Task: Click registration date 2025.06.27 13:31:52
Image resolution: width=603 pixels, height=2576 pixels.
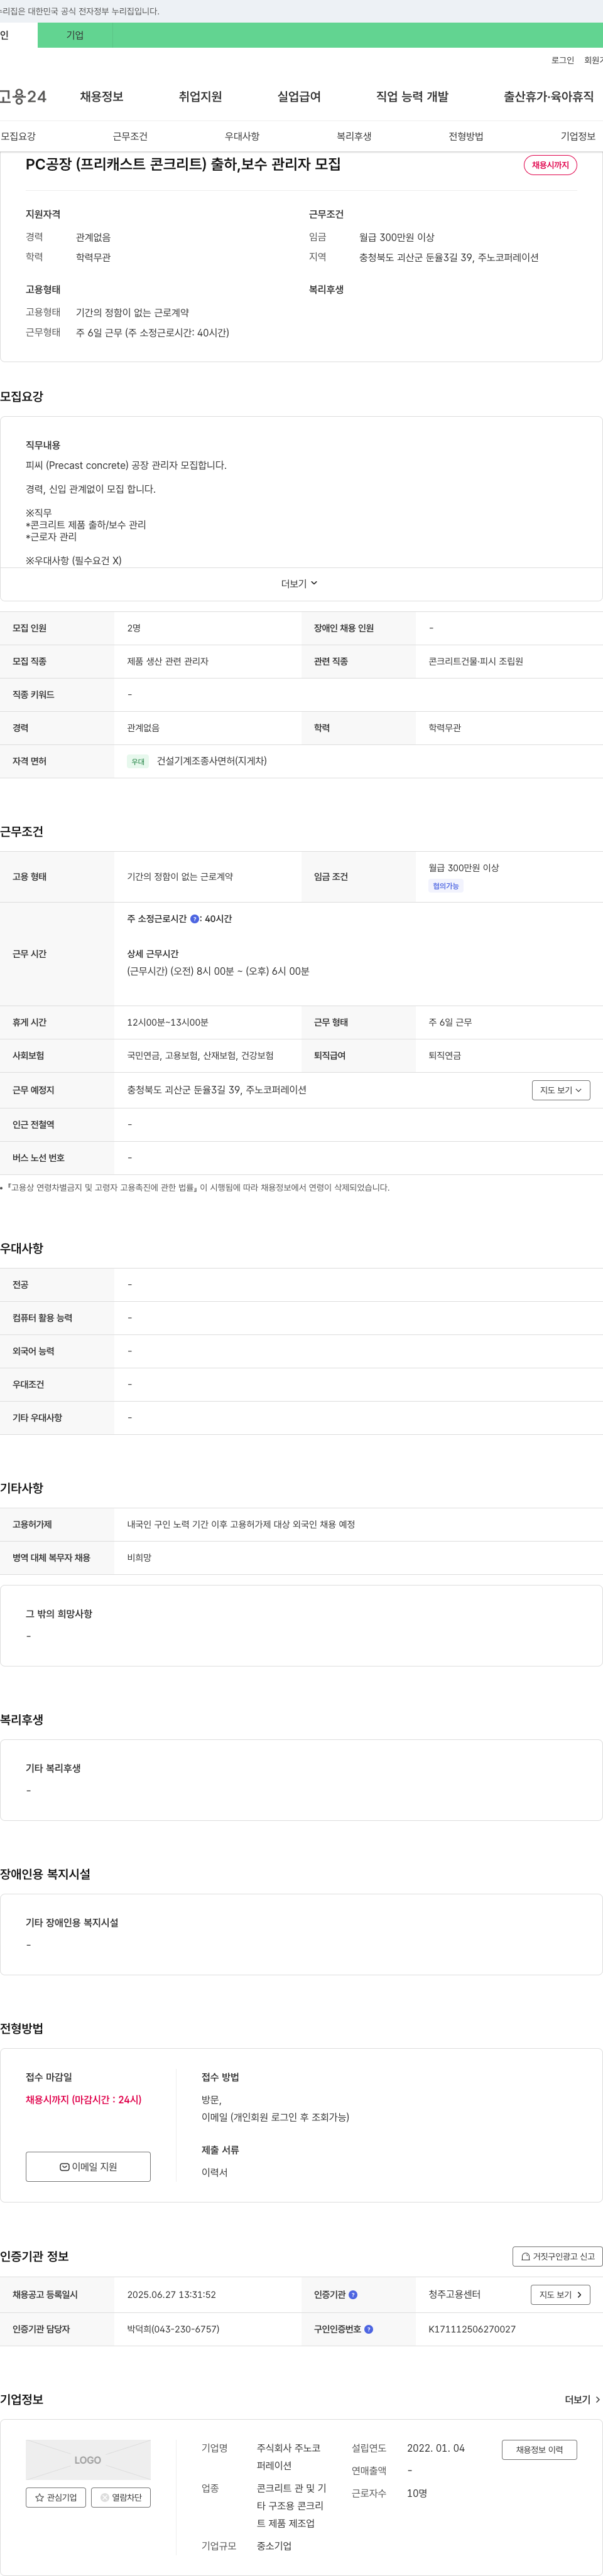Action: coord(171,2295)
